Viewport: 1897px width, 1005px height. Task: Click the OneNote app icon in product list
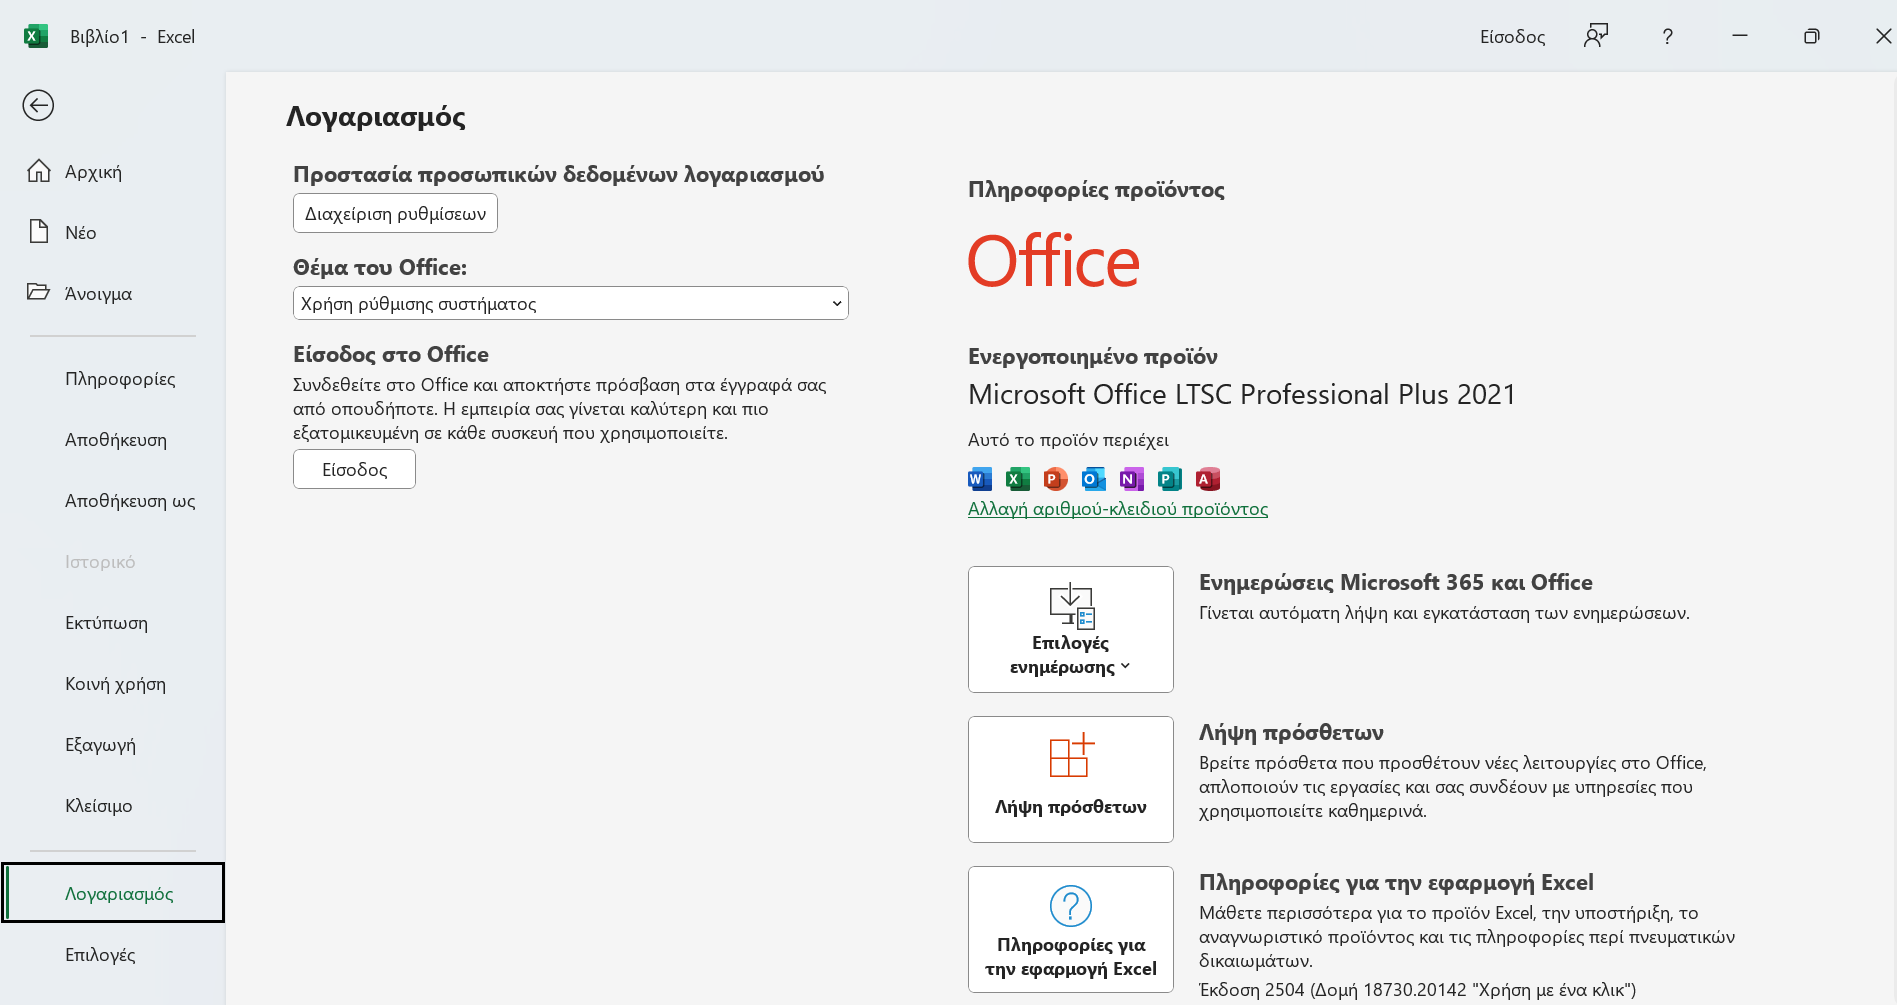tap(1132, 479)
